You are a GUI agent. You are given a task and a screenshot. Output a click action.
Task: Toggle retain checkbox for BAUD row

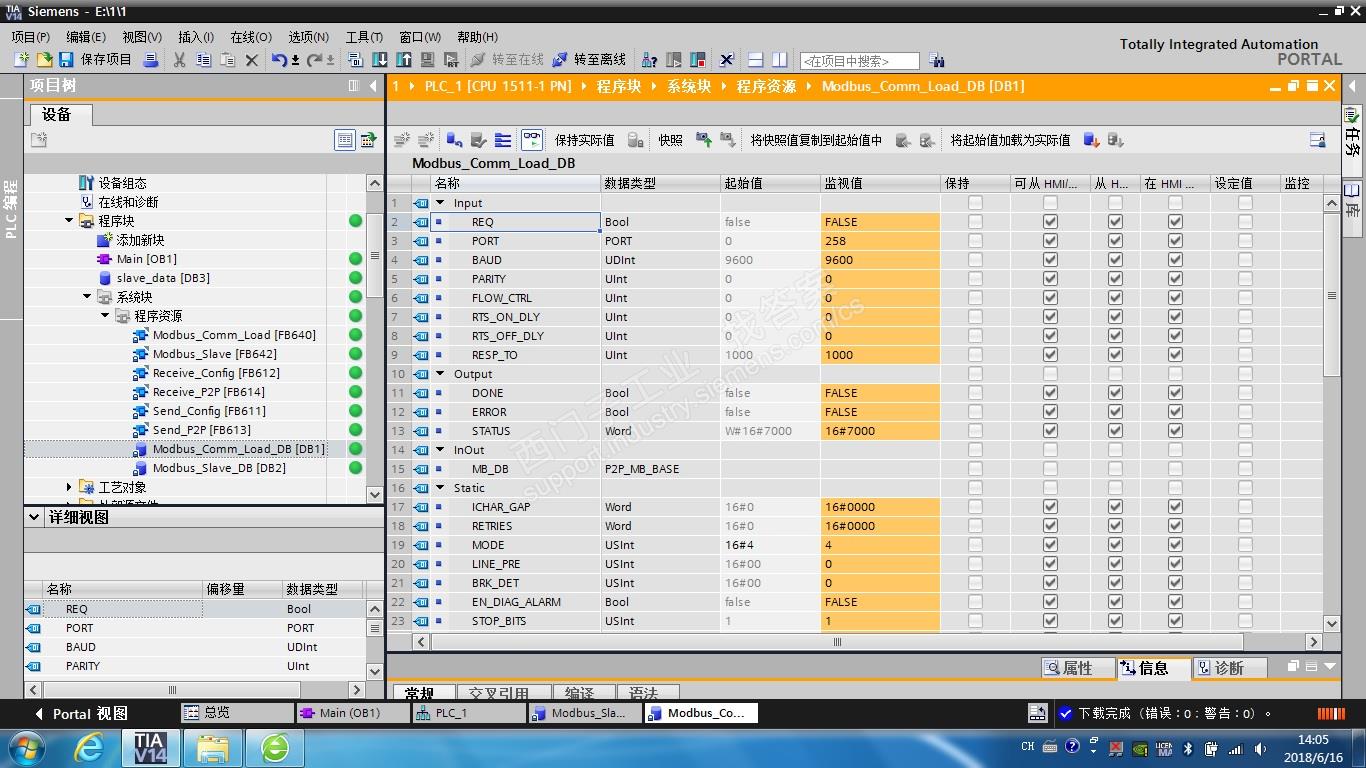tap(975, 260)
